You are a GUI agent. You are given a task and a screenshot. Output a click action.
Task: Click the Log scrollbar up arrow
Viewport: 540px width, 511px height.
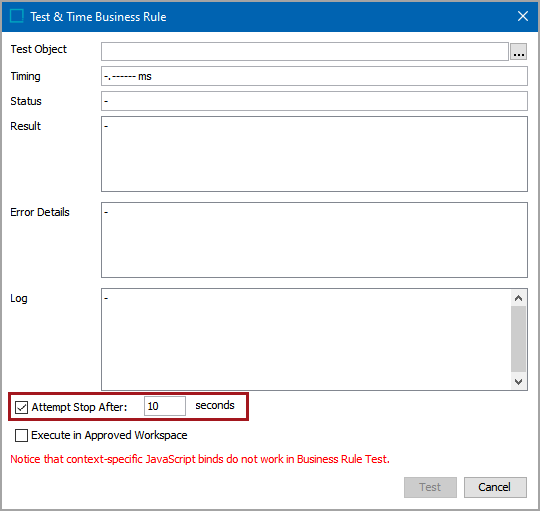(x=518, y=298)
